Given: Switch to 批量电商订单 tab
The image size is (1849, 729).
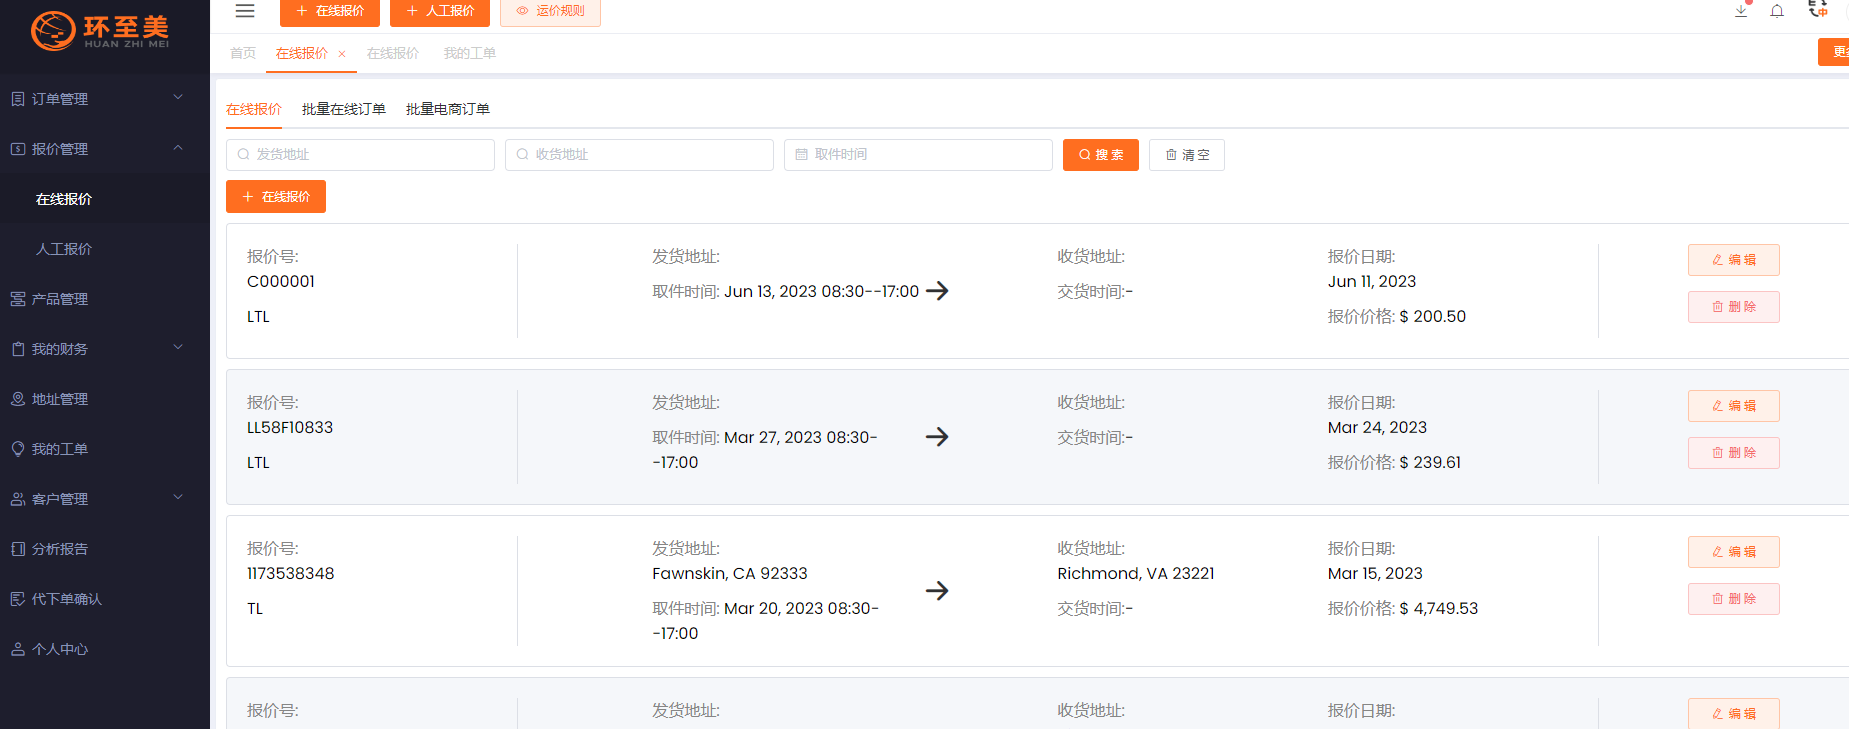Looking at the screenshot, I should (x=447, y=109).
